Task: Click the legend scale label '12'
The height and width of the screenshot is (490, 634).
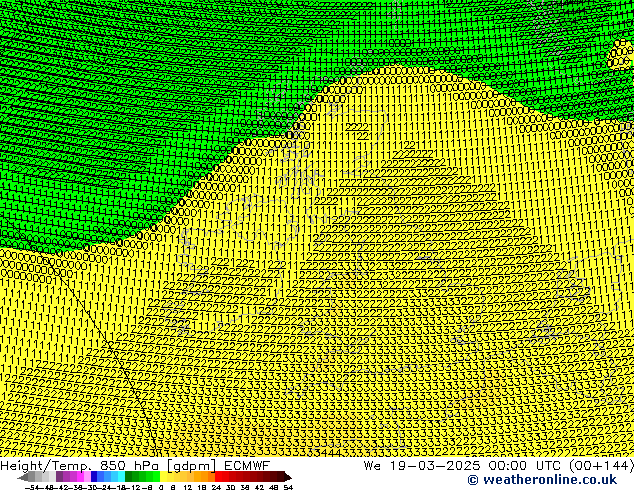Action: click(x=188, y=488)
